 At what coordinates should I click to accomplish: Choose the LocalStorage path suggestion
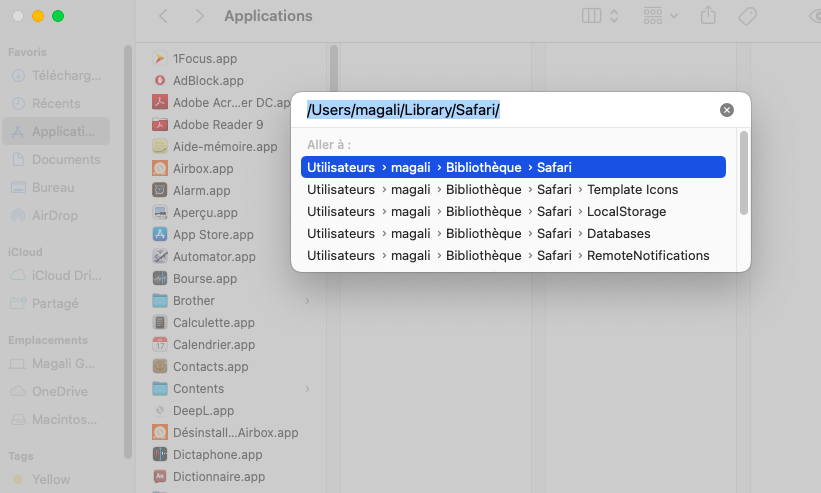pos(513,211)
